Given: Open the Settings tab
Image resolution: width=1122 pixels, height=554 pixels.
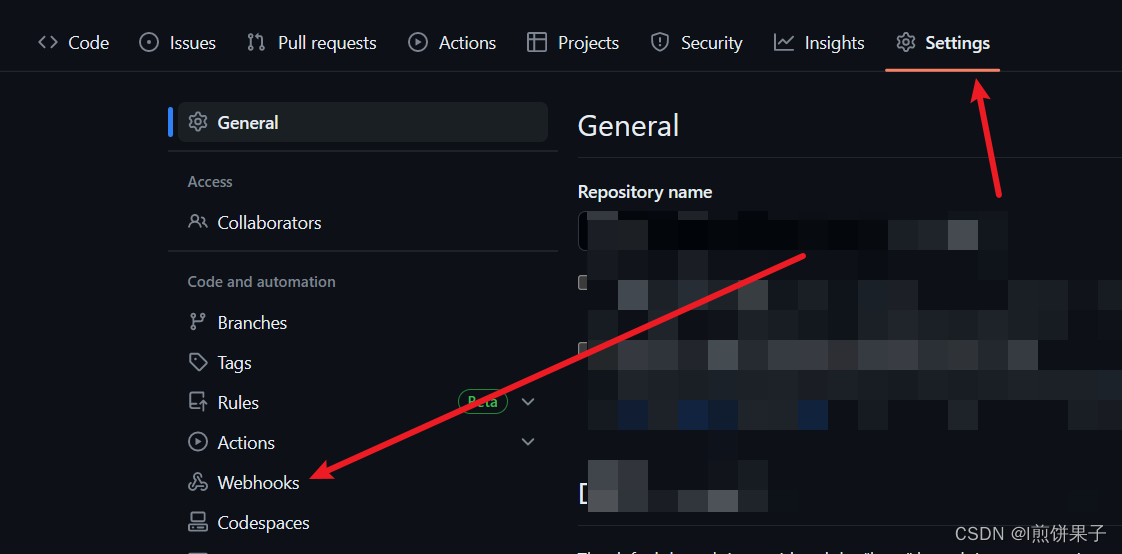Looking at the screenshot, I should [943, 43].
